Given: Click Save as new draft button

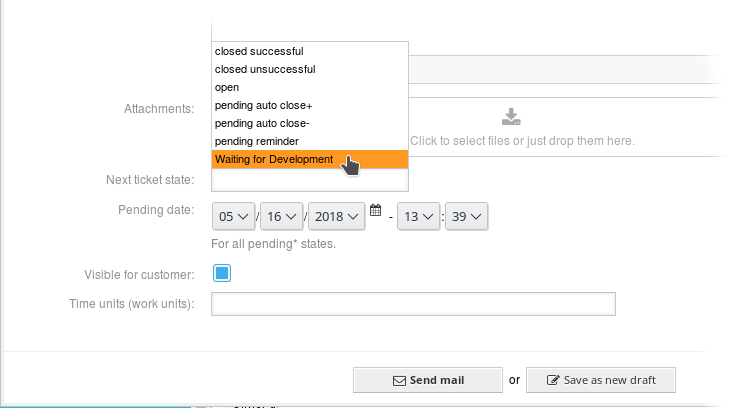Looking at the screenshot, I should [601, 380].
